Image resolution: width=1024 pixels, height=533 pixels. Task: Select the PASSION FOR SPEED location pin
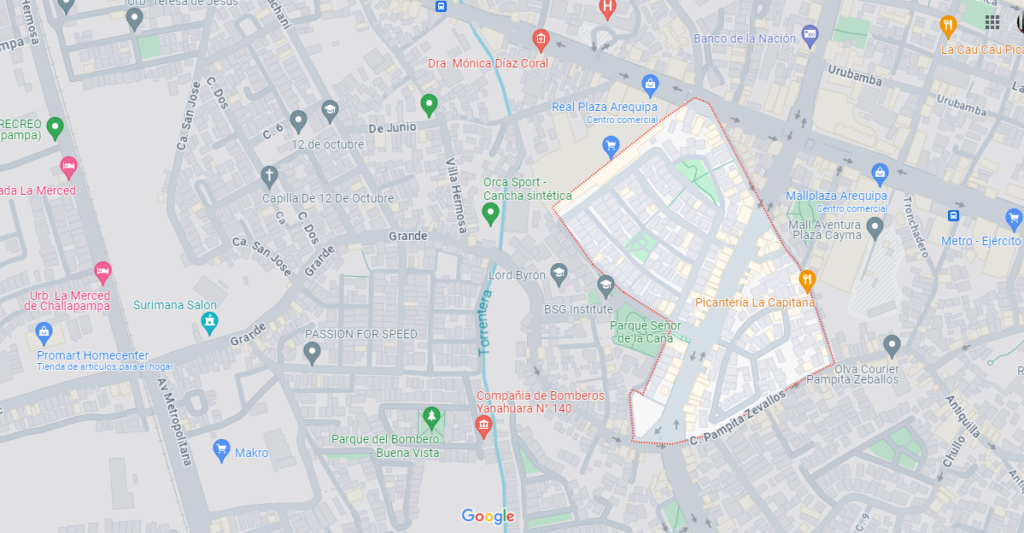coord(312,354)
